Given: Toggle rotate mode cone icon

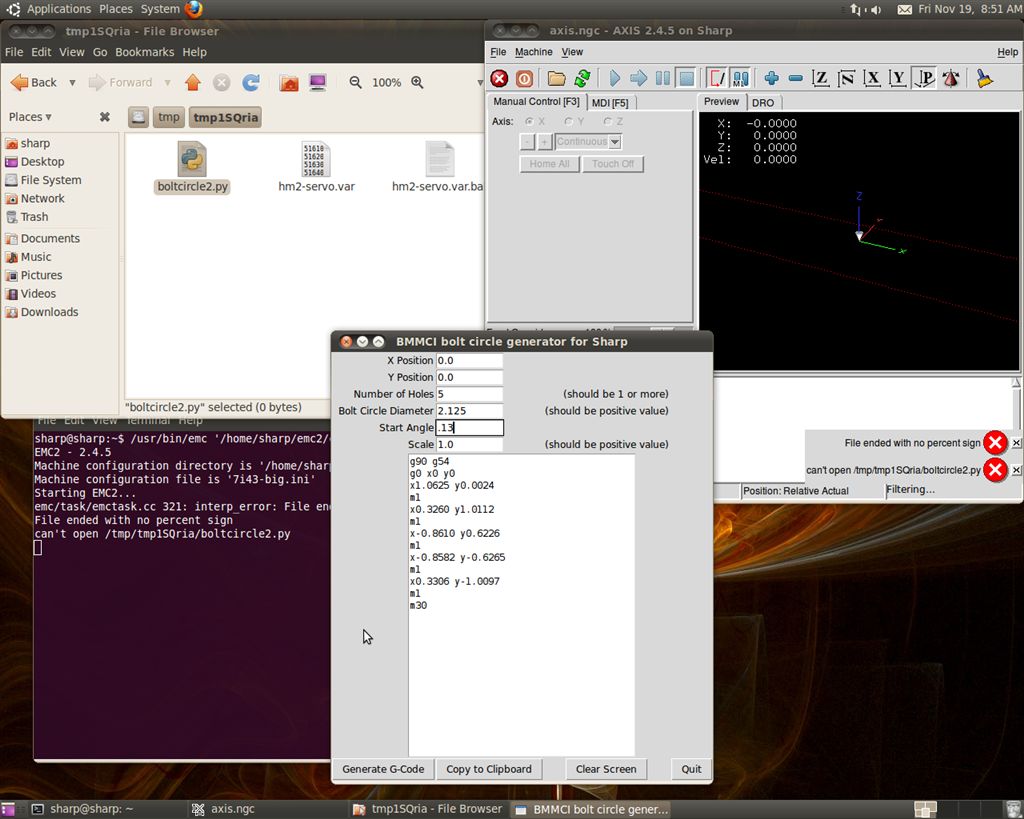Looking at the screenshot, I should (x=951, y=78).
